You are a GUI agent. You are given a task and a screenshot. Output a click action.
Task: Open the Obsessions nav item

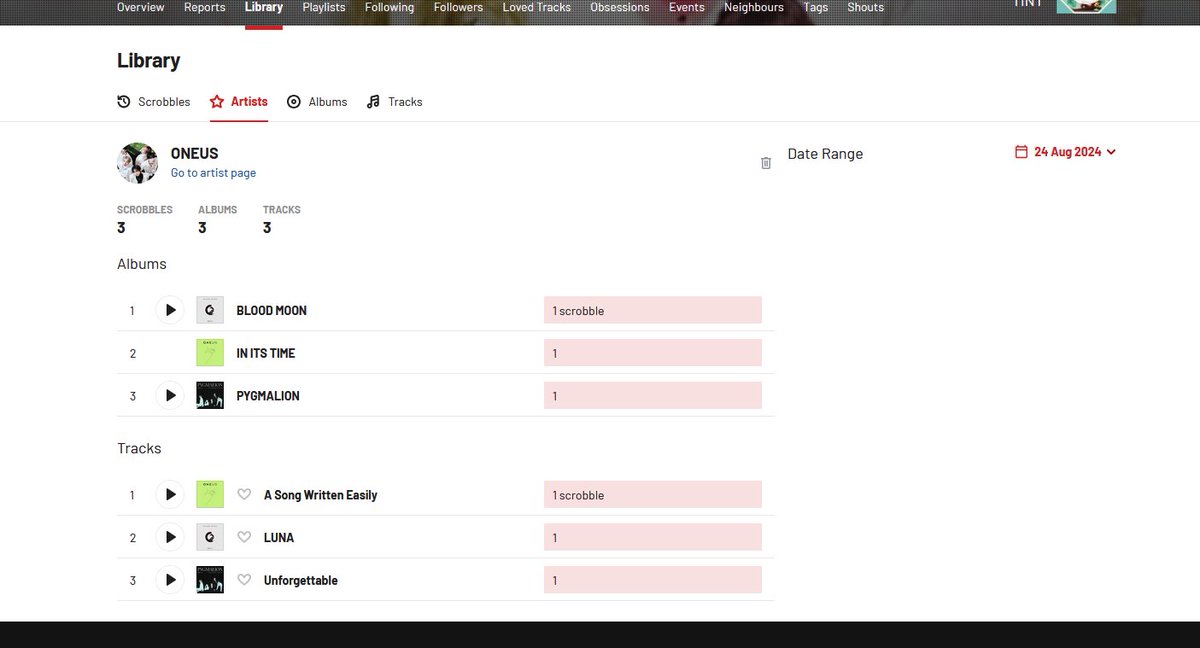pyautogui.click(x=620, y=8)
